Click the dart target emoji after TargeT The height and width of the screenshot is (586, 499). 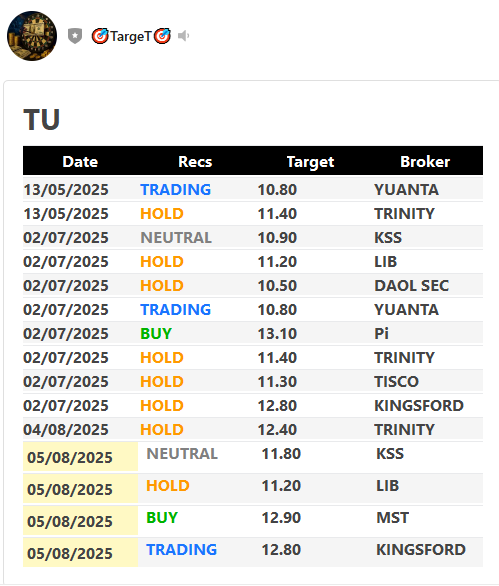click(163, 36)
